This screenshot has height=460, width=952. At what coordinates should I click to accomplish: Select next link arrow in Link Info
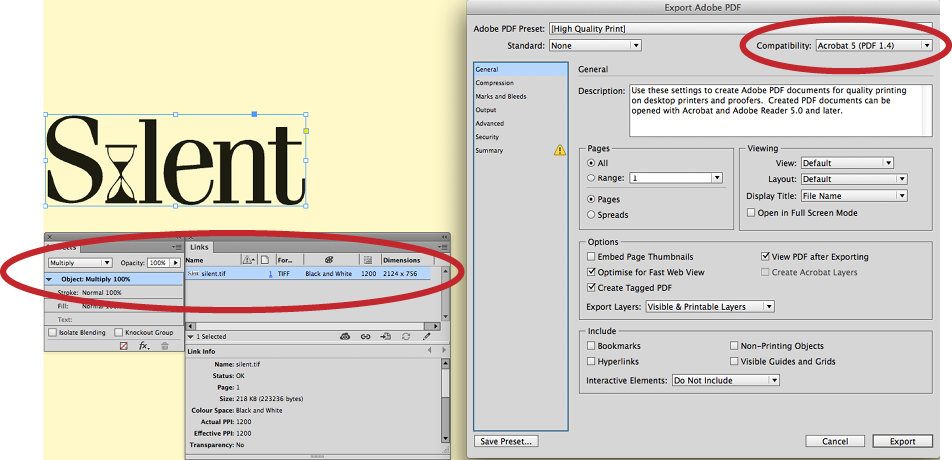pyautogui.click(x=444, y=351)
